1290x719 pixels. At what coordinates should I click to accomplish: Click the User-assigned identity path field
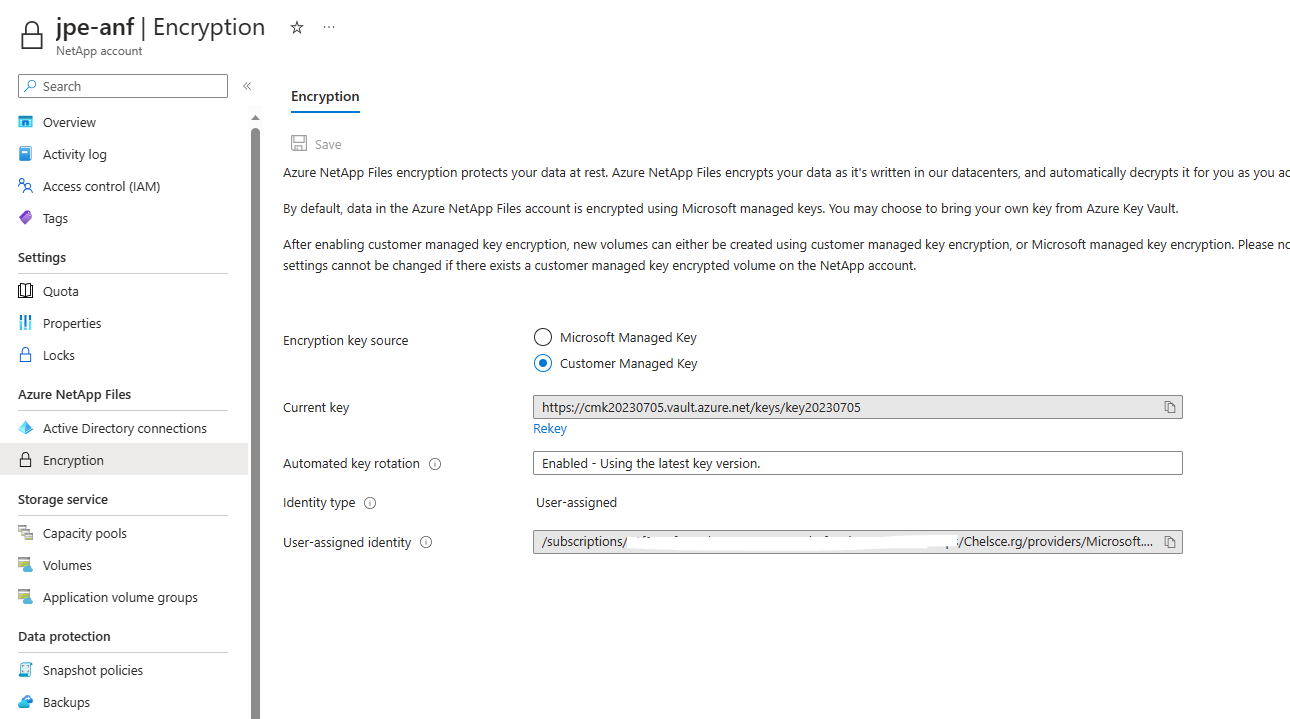point(857,542)
